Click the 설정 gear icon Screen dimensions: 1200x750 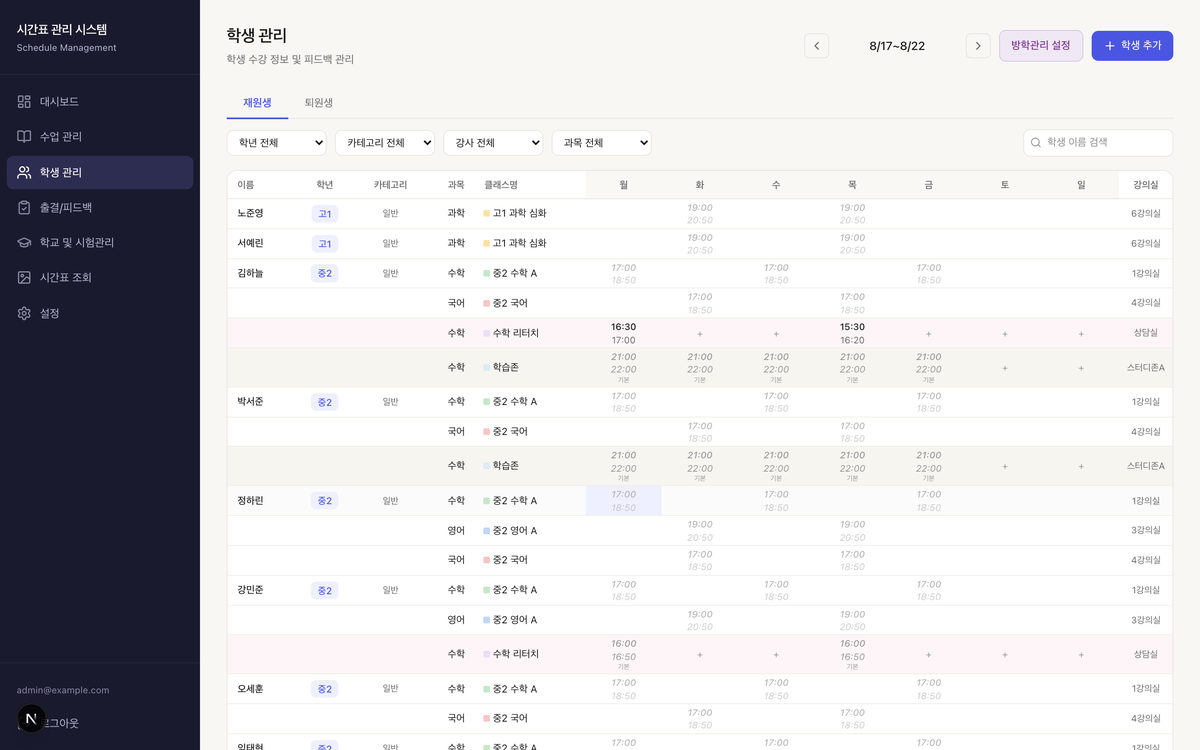pyautogui.click(x=24, y=313)
